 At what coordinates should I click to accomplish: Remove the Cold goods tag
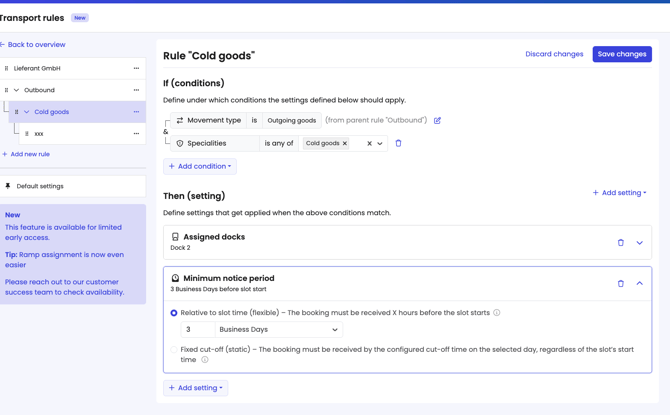tap(345, 144)
